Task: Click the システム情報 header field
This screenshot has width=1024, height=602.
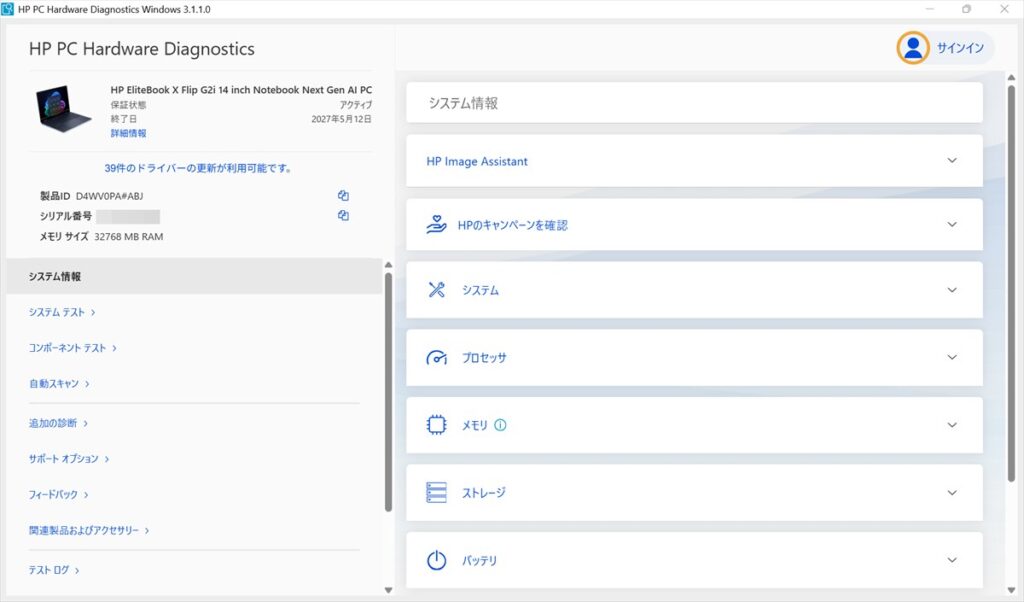Action: click(694, 103)
